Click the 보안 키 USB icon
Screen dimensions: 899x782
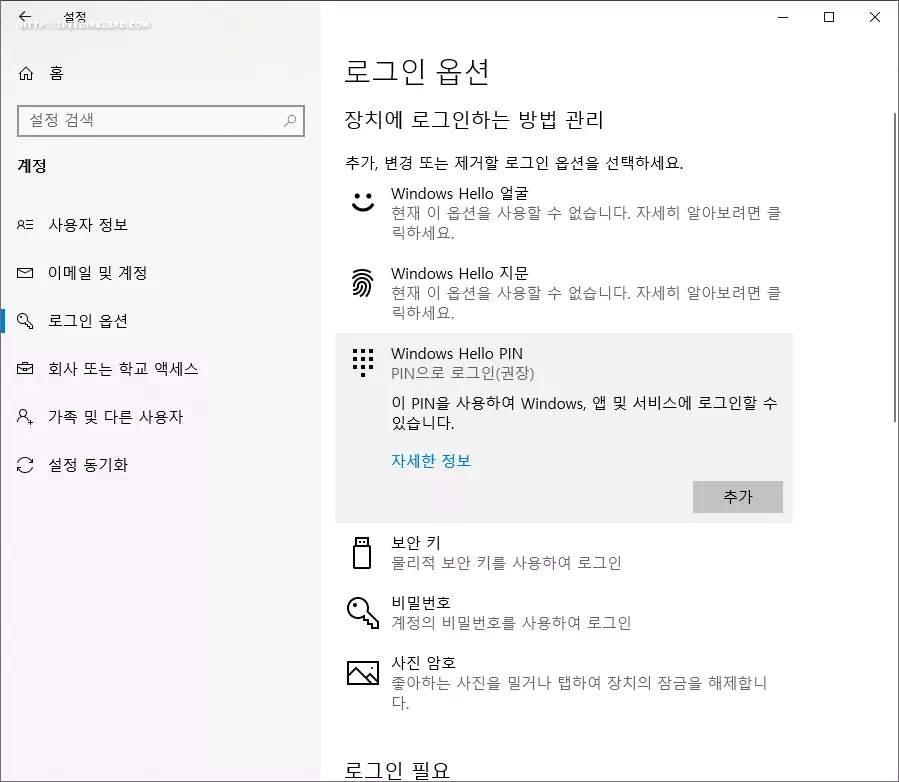coord(362,553)
